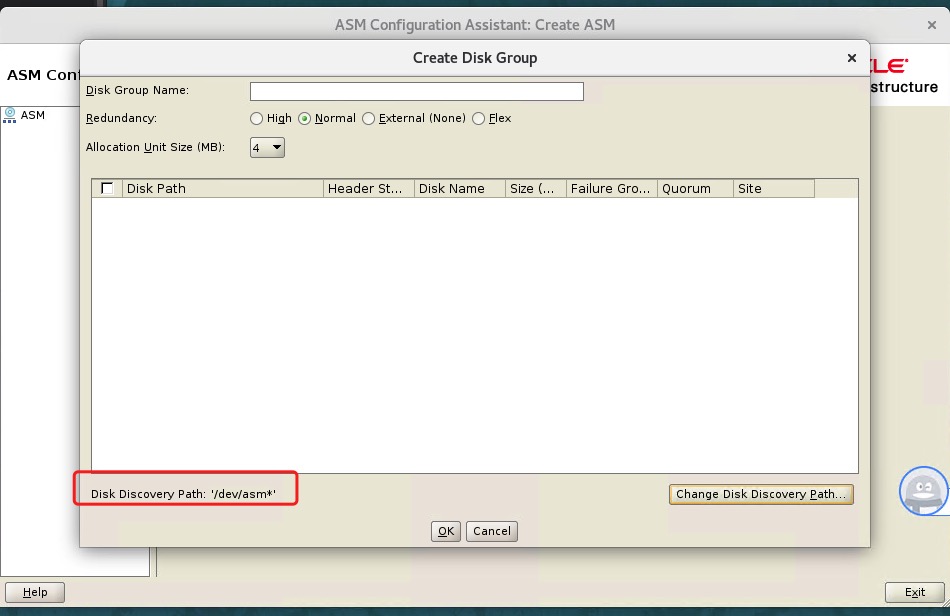Click the Size column header
Viewport: 950px width, 616px height.
[536, 188]
